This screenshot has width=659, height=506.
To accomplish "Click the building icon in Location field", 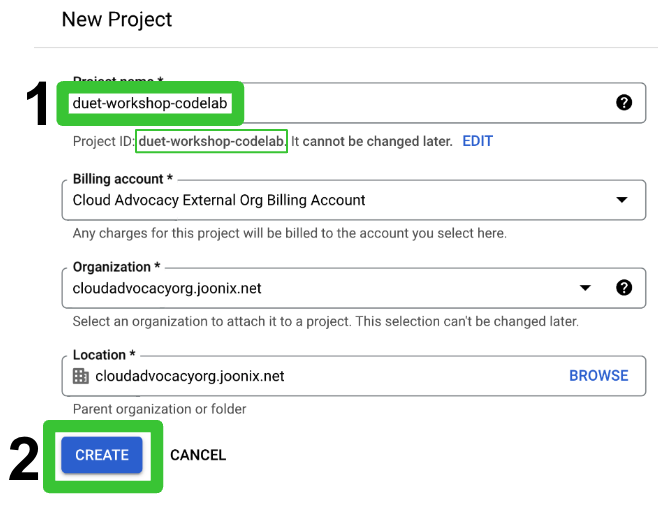I will coord(81,376).
